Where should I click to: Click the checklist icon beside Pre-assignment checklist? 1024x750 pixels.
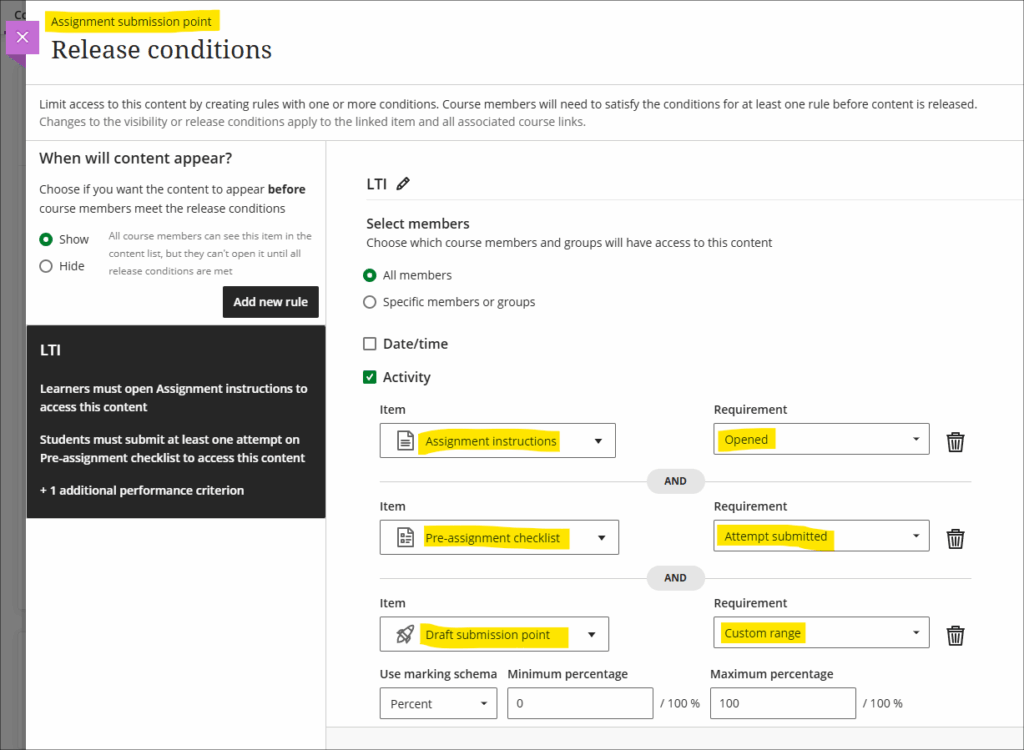tap(405, 538)
